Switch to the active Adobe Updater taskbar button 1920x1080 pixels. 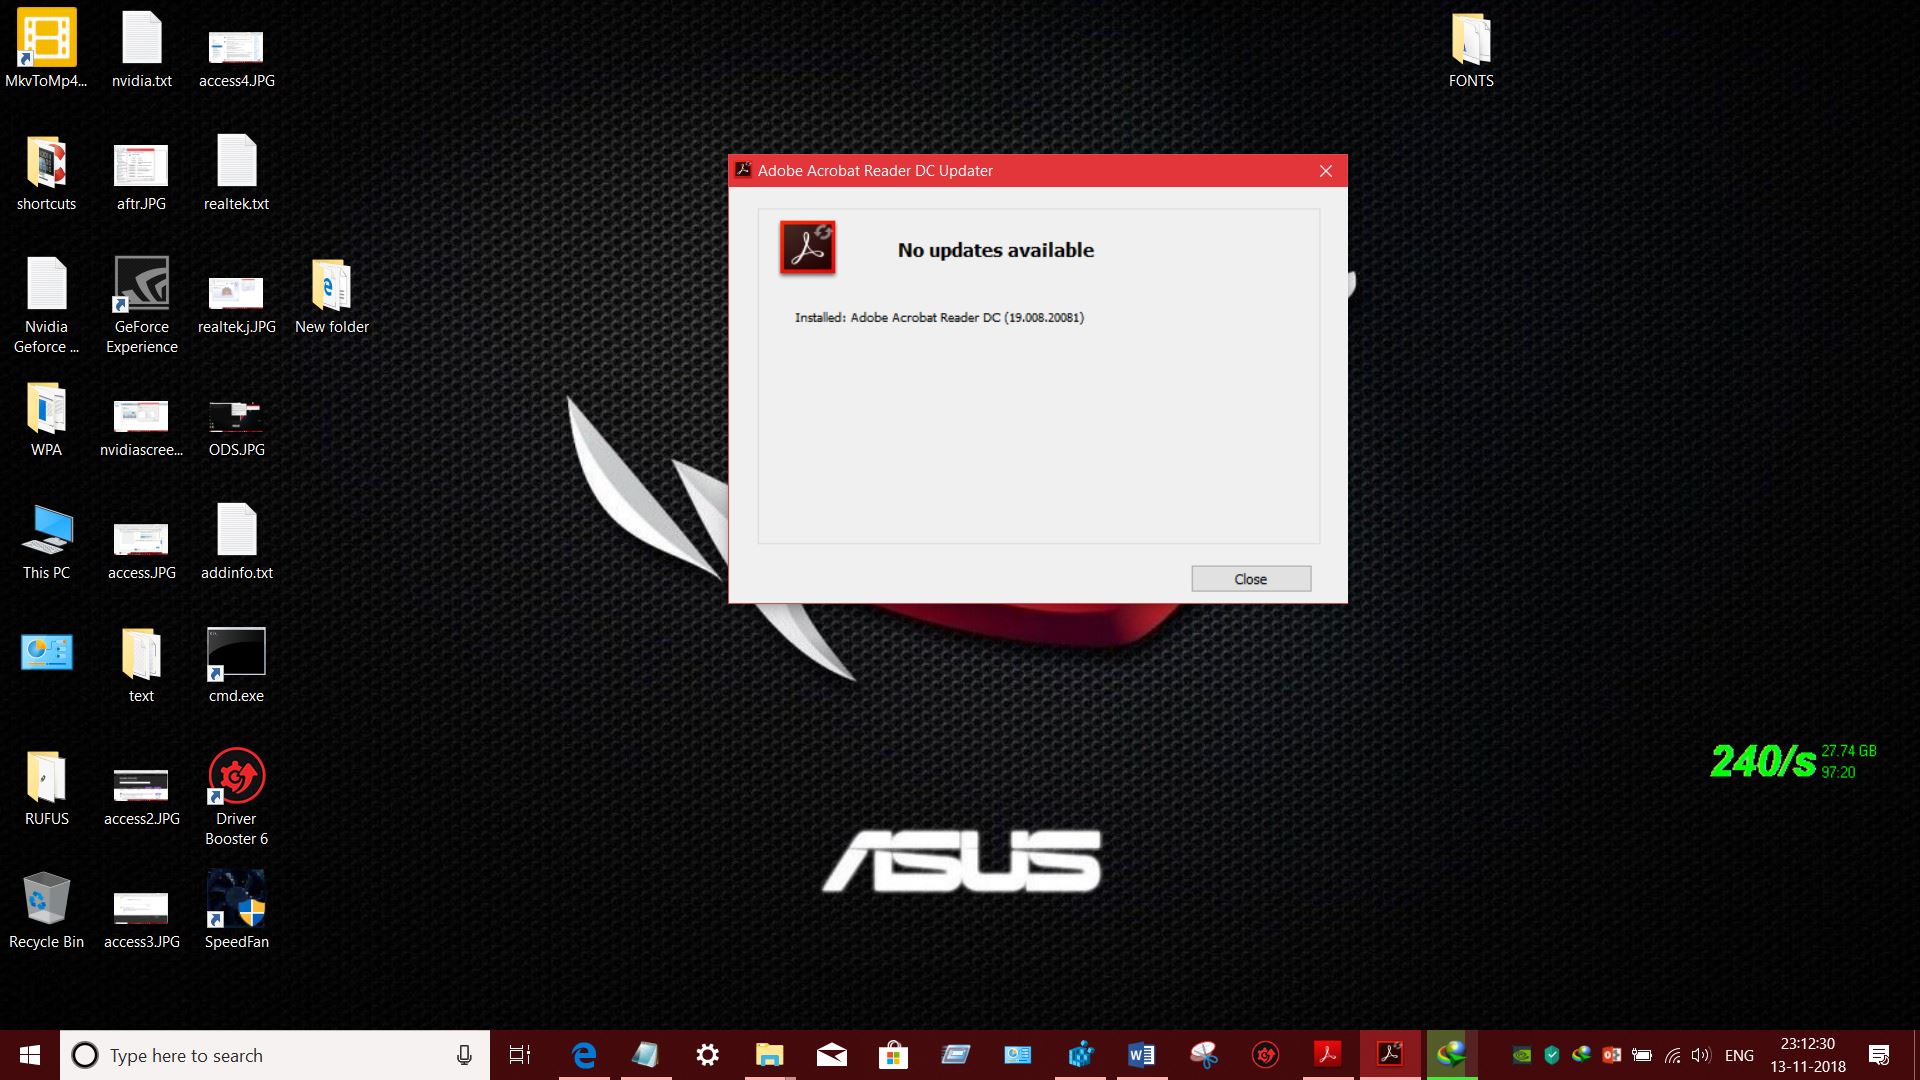[x=1390, y=1055]
